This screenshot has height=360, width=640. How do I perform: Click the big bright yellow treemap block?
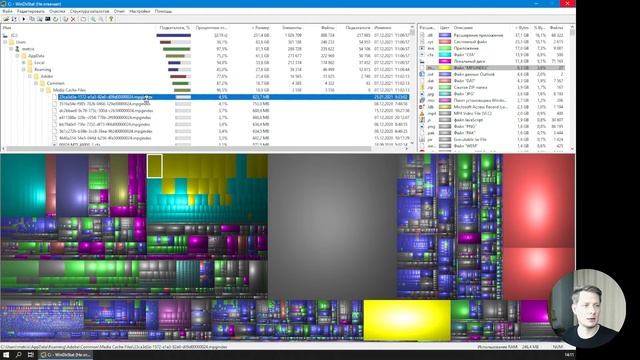(407, 320)
